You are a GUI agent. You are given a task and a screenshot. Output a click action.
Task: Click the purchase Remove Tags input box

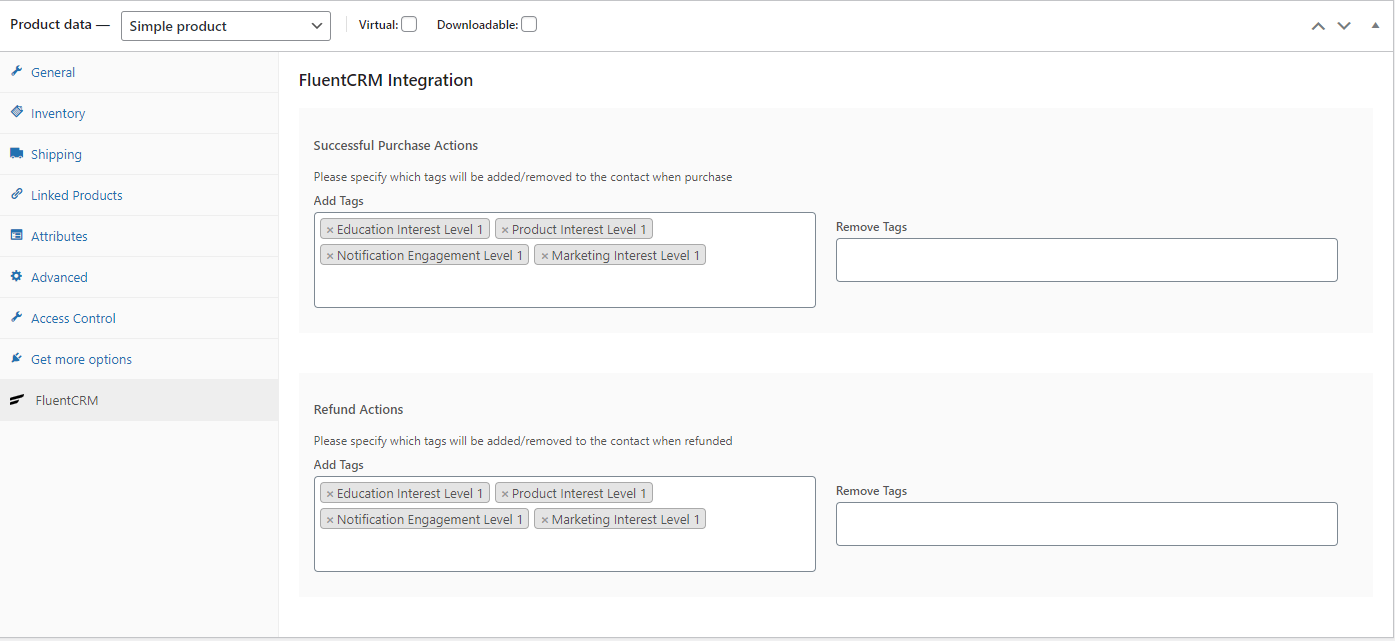(x=1087, y=260)
